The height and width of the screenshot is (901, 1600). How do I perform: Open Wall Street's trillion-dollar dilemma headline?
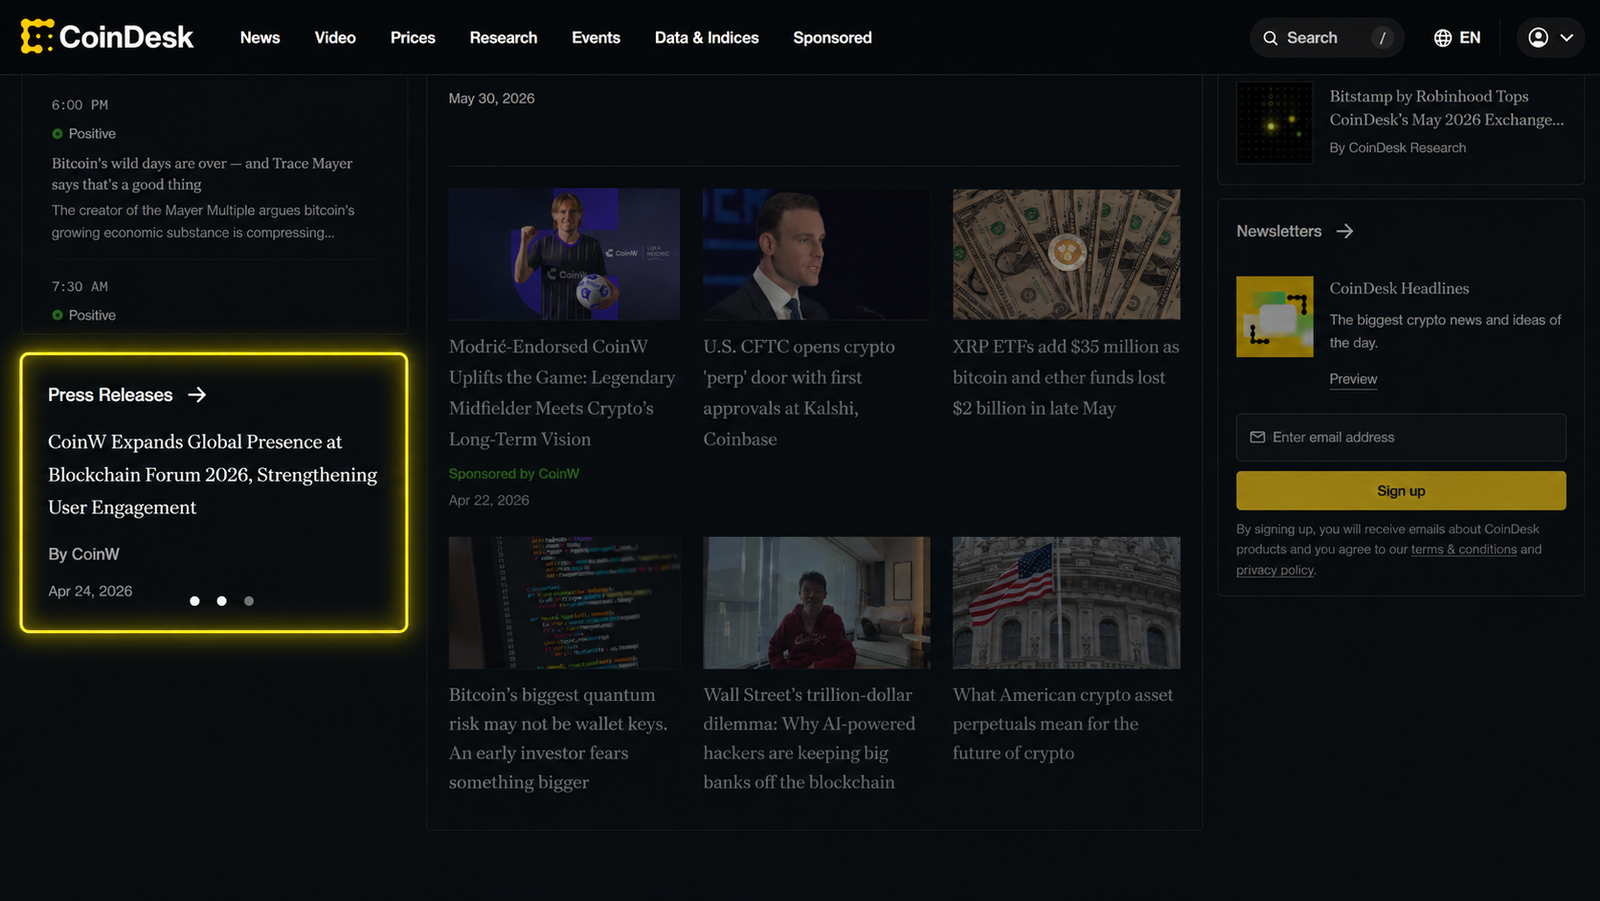point(809,738)
